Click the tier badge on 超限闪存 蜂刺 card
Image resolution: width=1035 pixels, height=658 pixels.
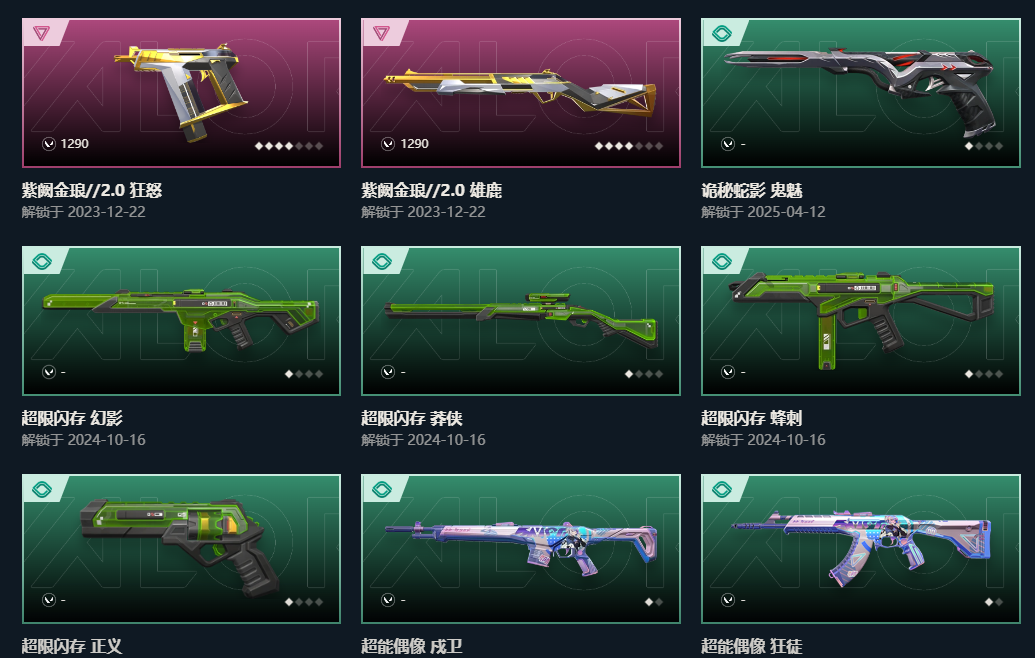pyautogui.click(x=721, y=261)
